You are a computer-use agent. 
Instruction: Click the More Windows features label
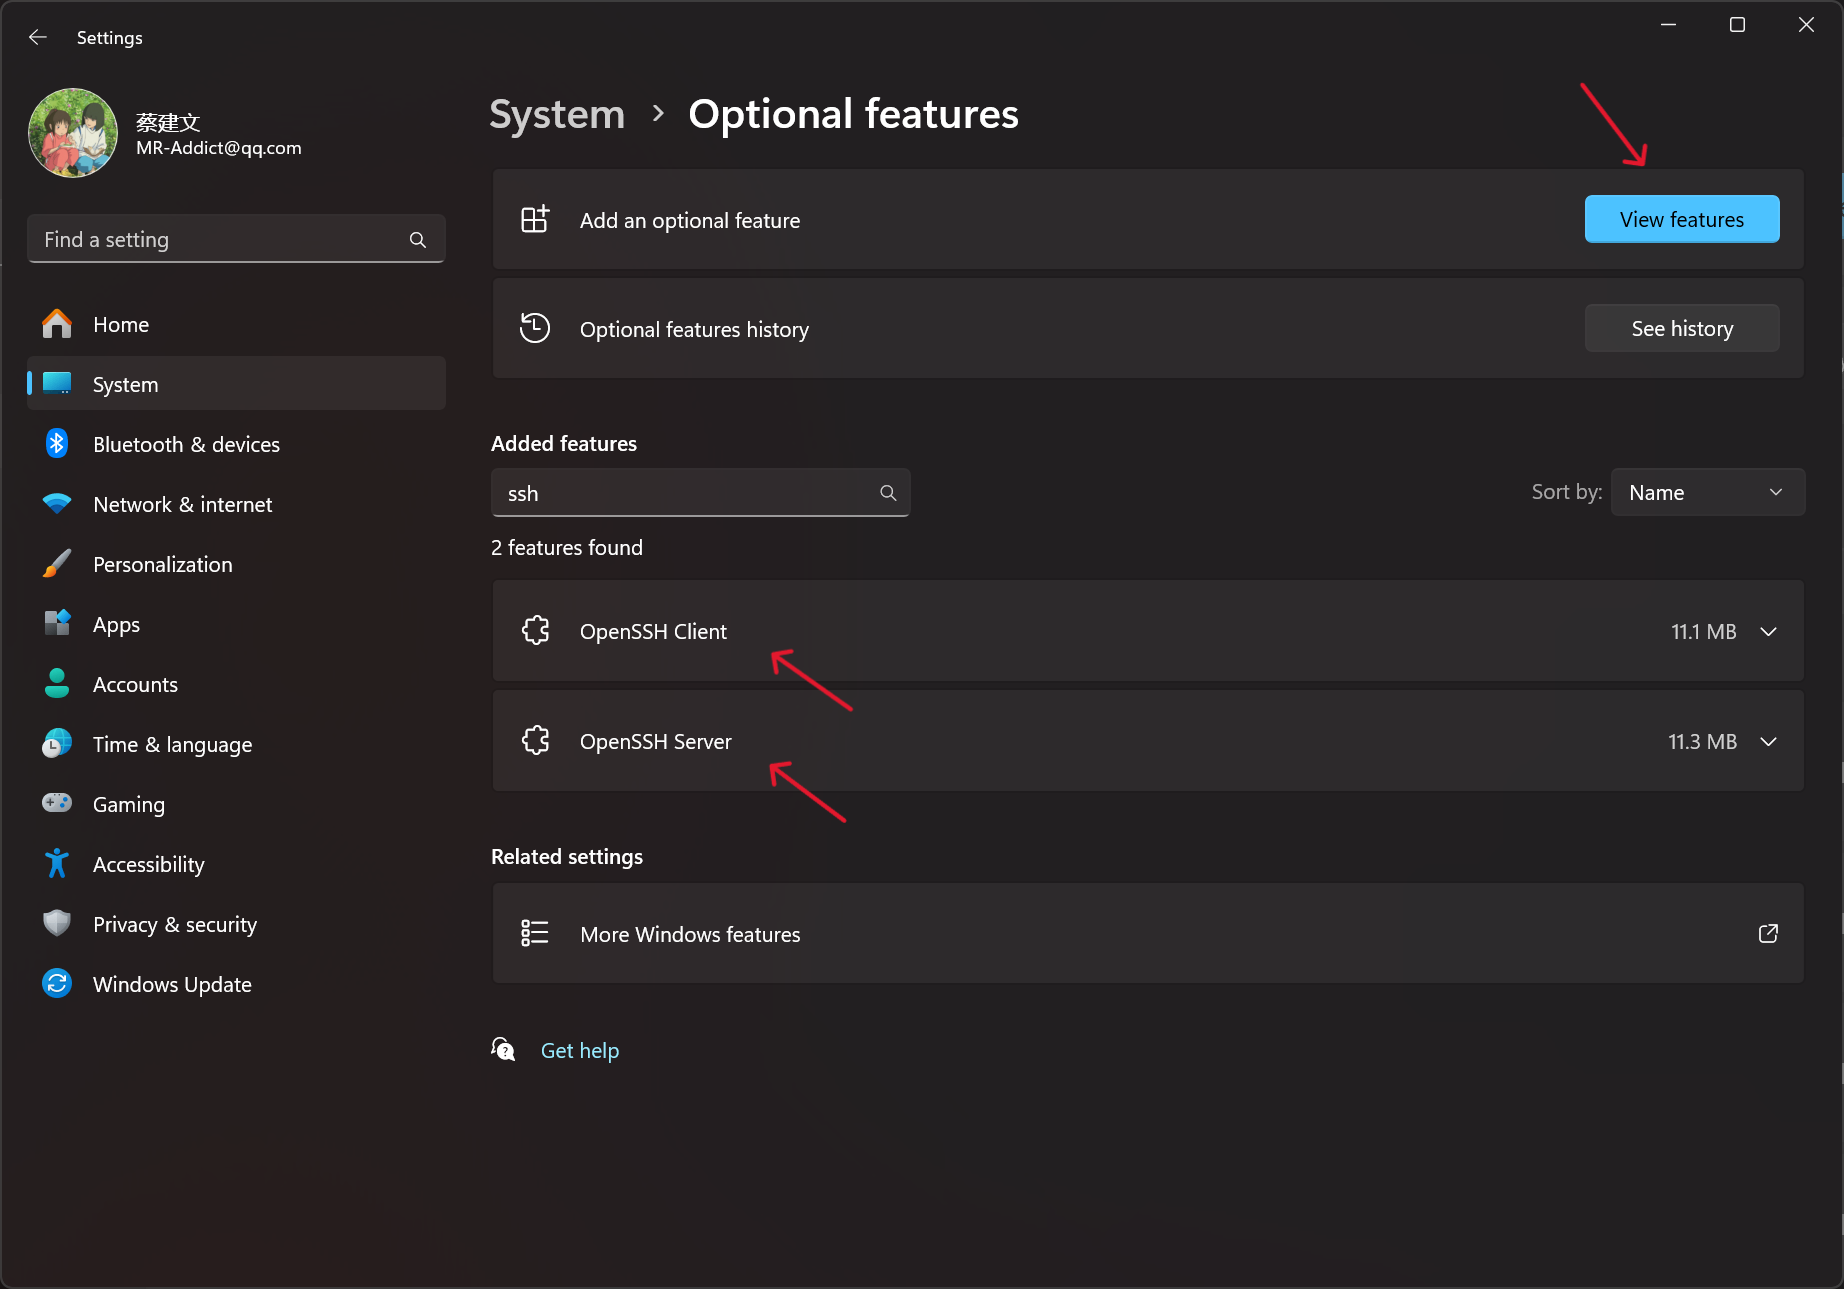(690, 934)
